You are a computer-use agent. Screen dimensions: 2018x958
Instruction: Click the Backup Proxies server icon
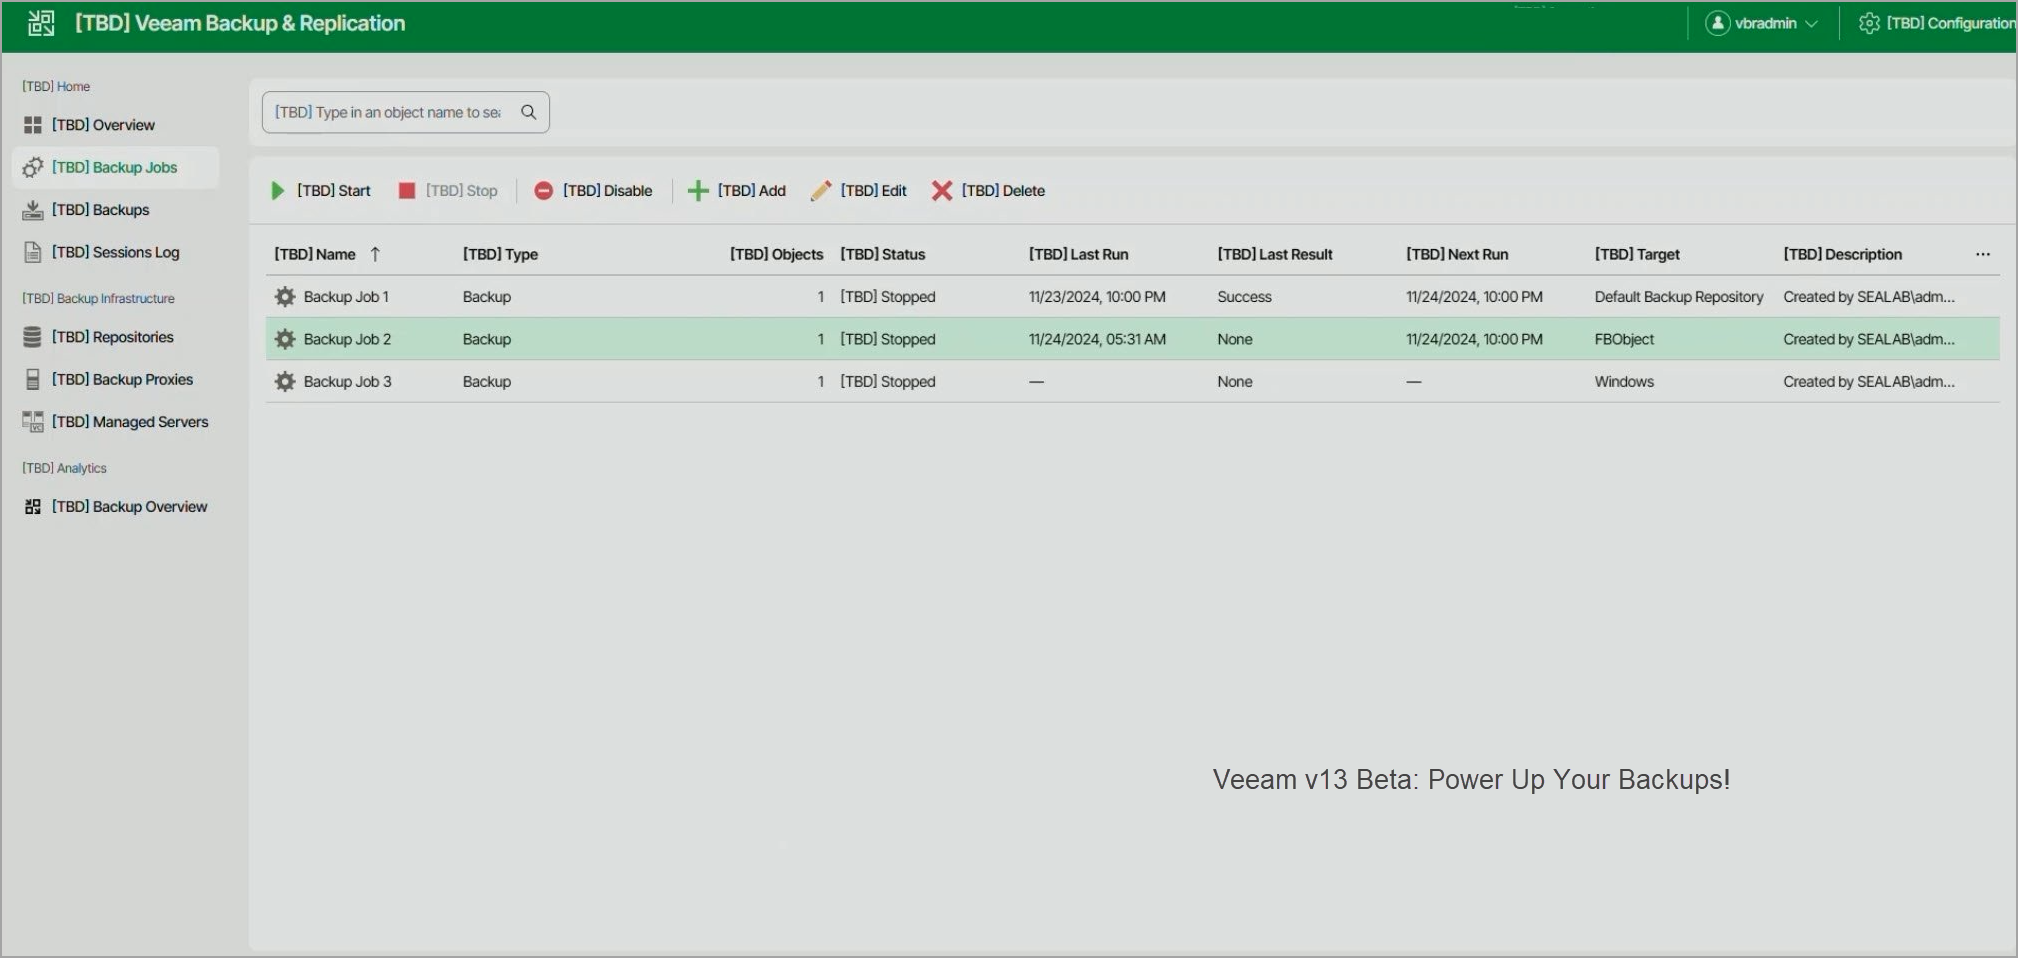click(x=33, y=380)
